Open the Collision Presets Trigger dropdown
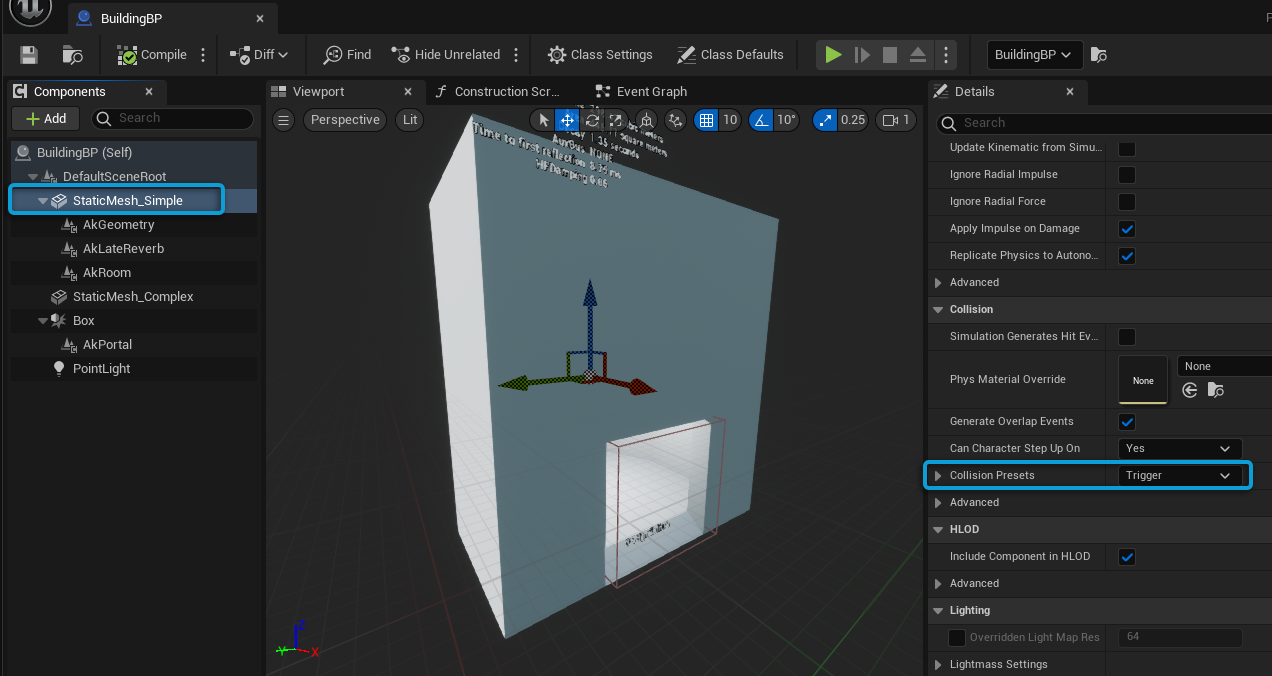The image size is (1272, 676). (1179, 476)
